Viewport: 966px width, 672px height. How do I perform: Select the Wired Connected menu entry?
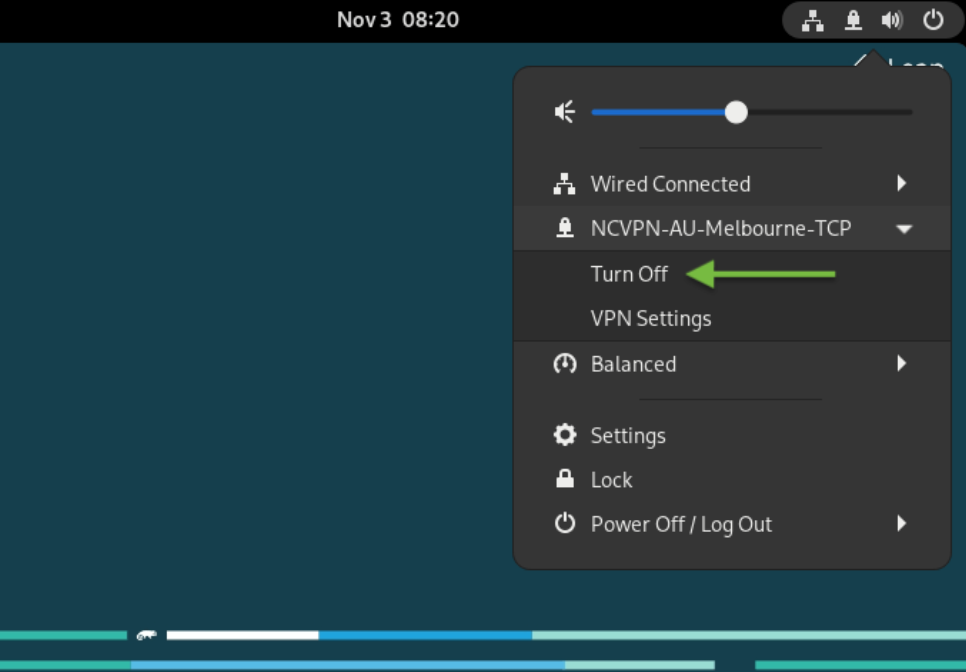(732, 184)
